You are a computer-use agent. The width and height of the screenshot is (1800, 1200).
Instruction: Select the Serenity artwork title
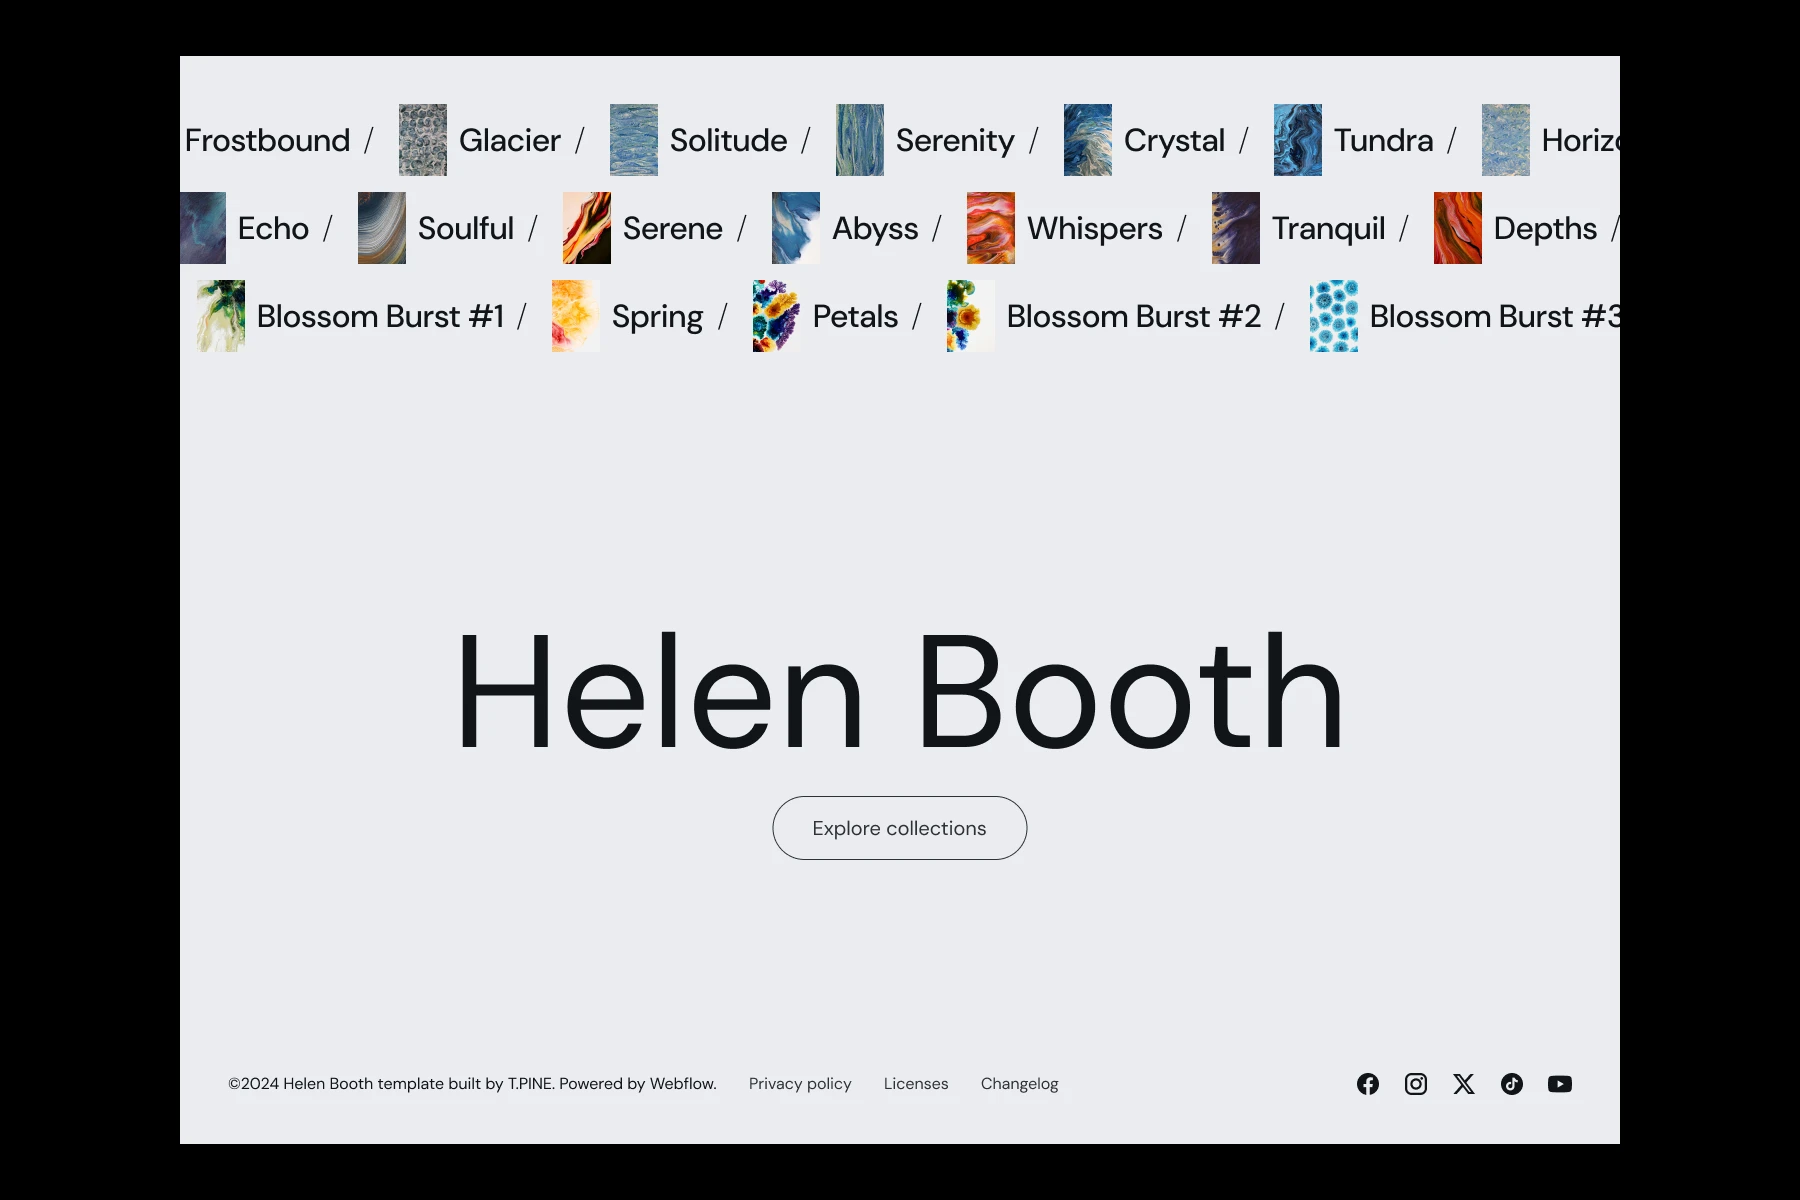pyautogui.click(x=956, y=141)
